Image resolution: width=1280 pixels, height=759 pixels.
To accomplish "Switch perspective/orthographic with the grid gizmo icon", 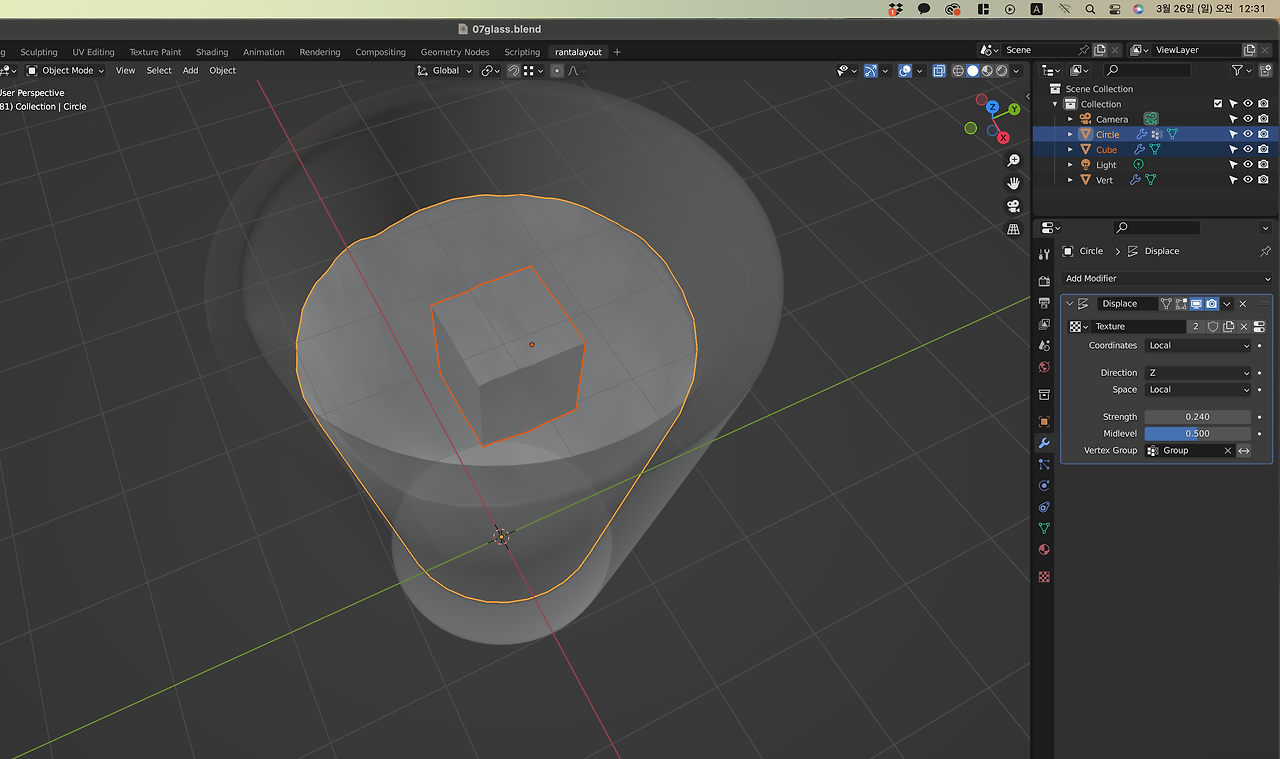I will tap(1013, 229).
